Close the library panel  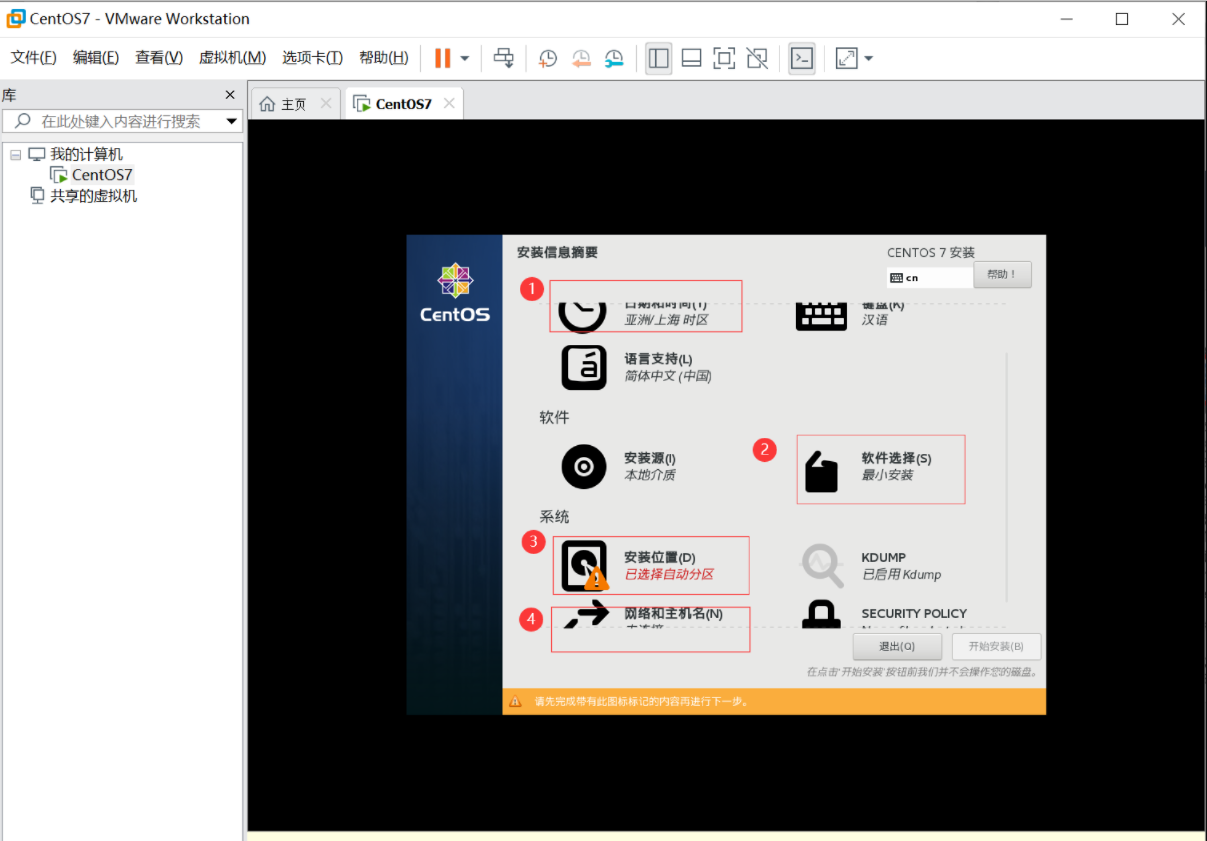click(230, 95)
